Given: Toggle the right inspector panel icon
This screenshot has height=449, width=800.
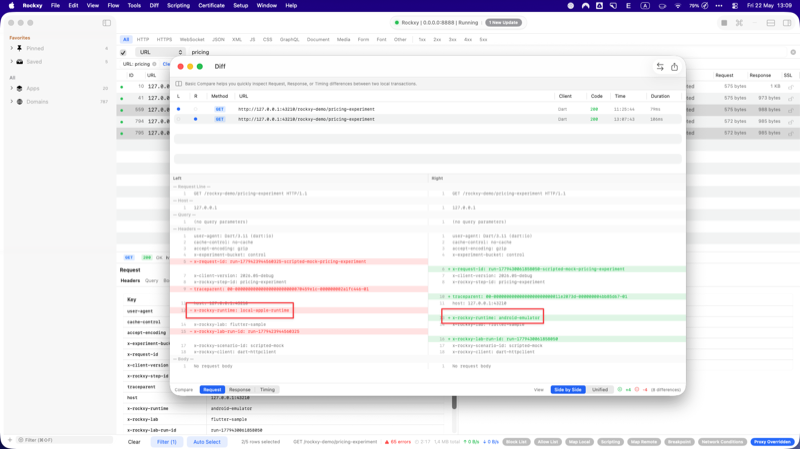Looking at the screenshot, I should pos(787,23).
